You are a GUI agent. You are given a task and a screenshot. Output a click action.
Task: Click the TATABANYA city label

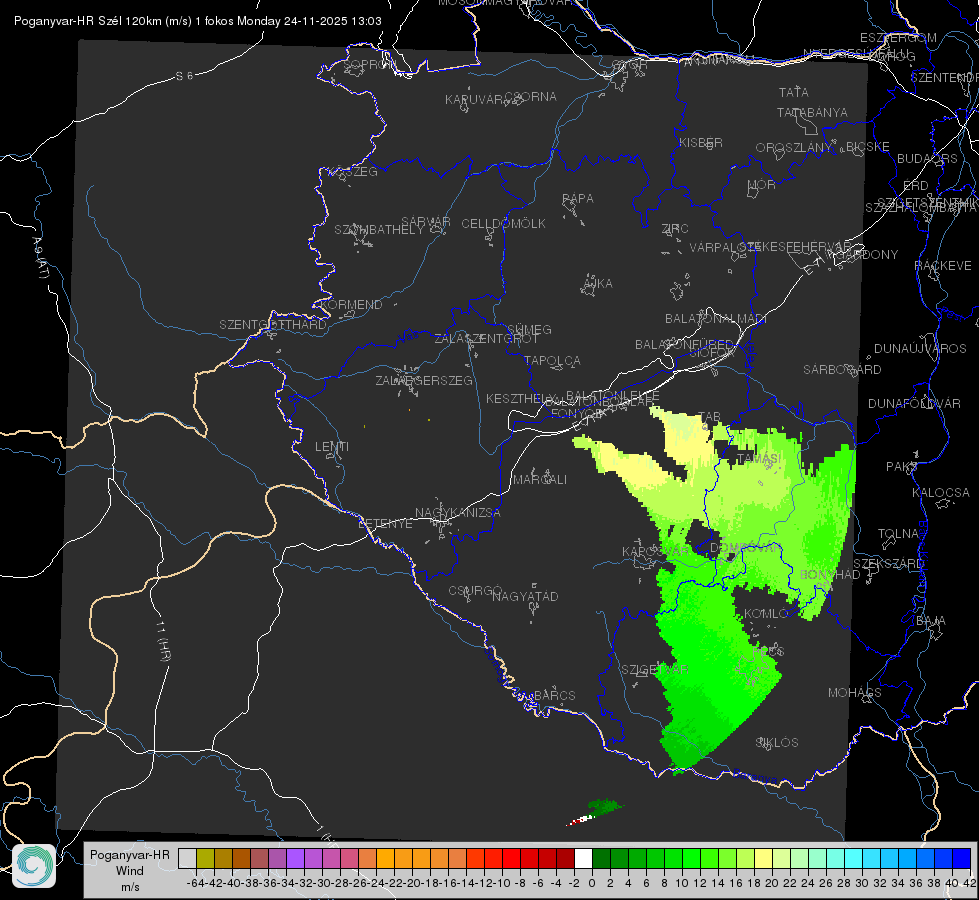[812, 112]
